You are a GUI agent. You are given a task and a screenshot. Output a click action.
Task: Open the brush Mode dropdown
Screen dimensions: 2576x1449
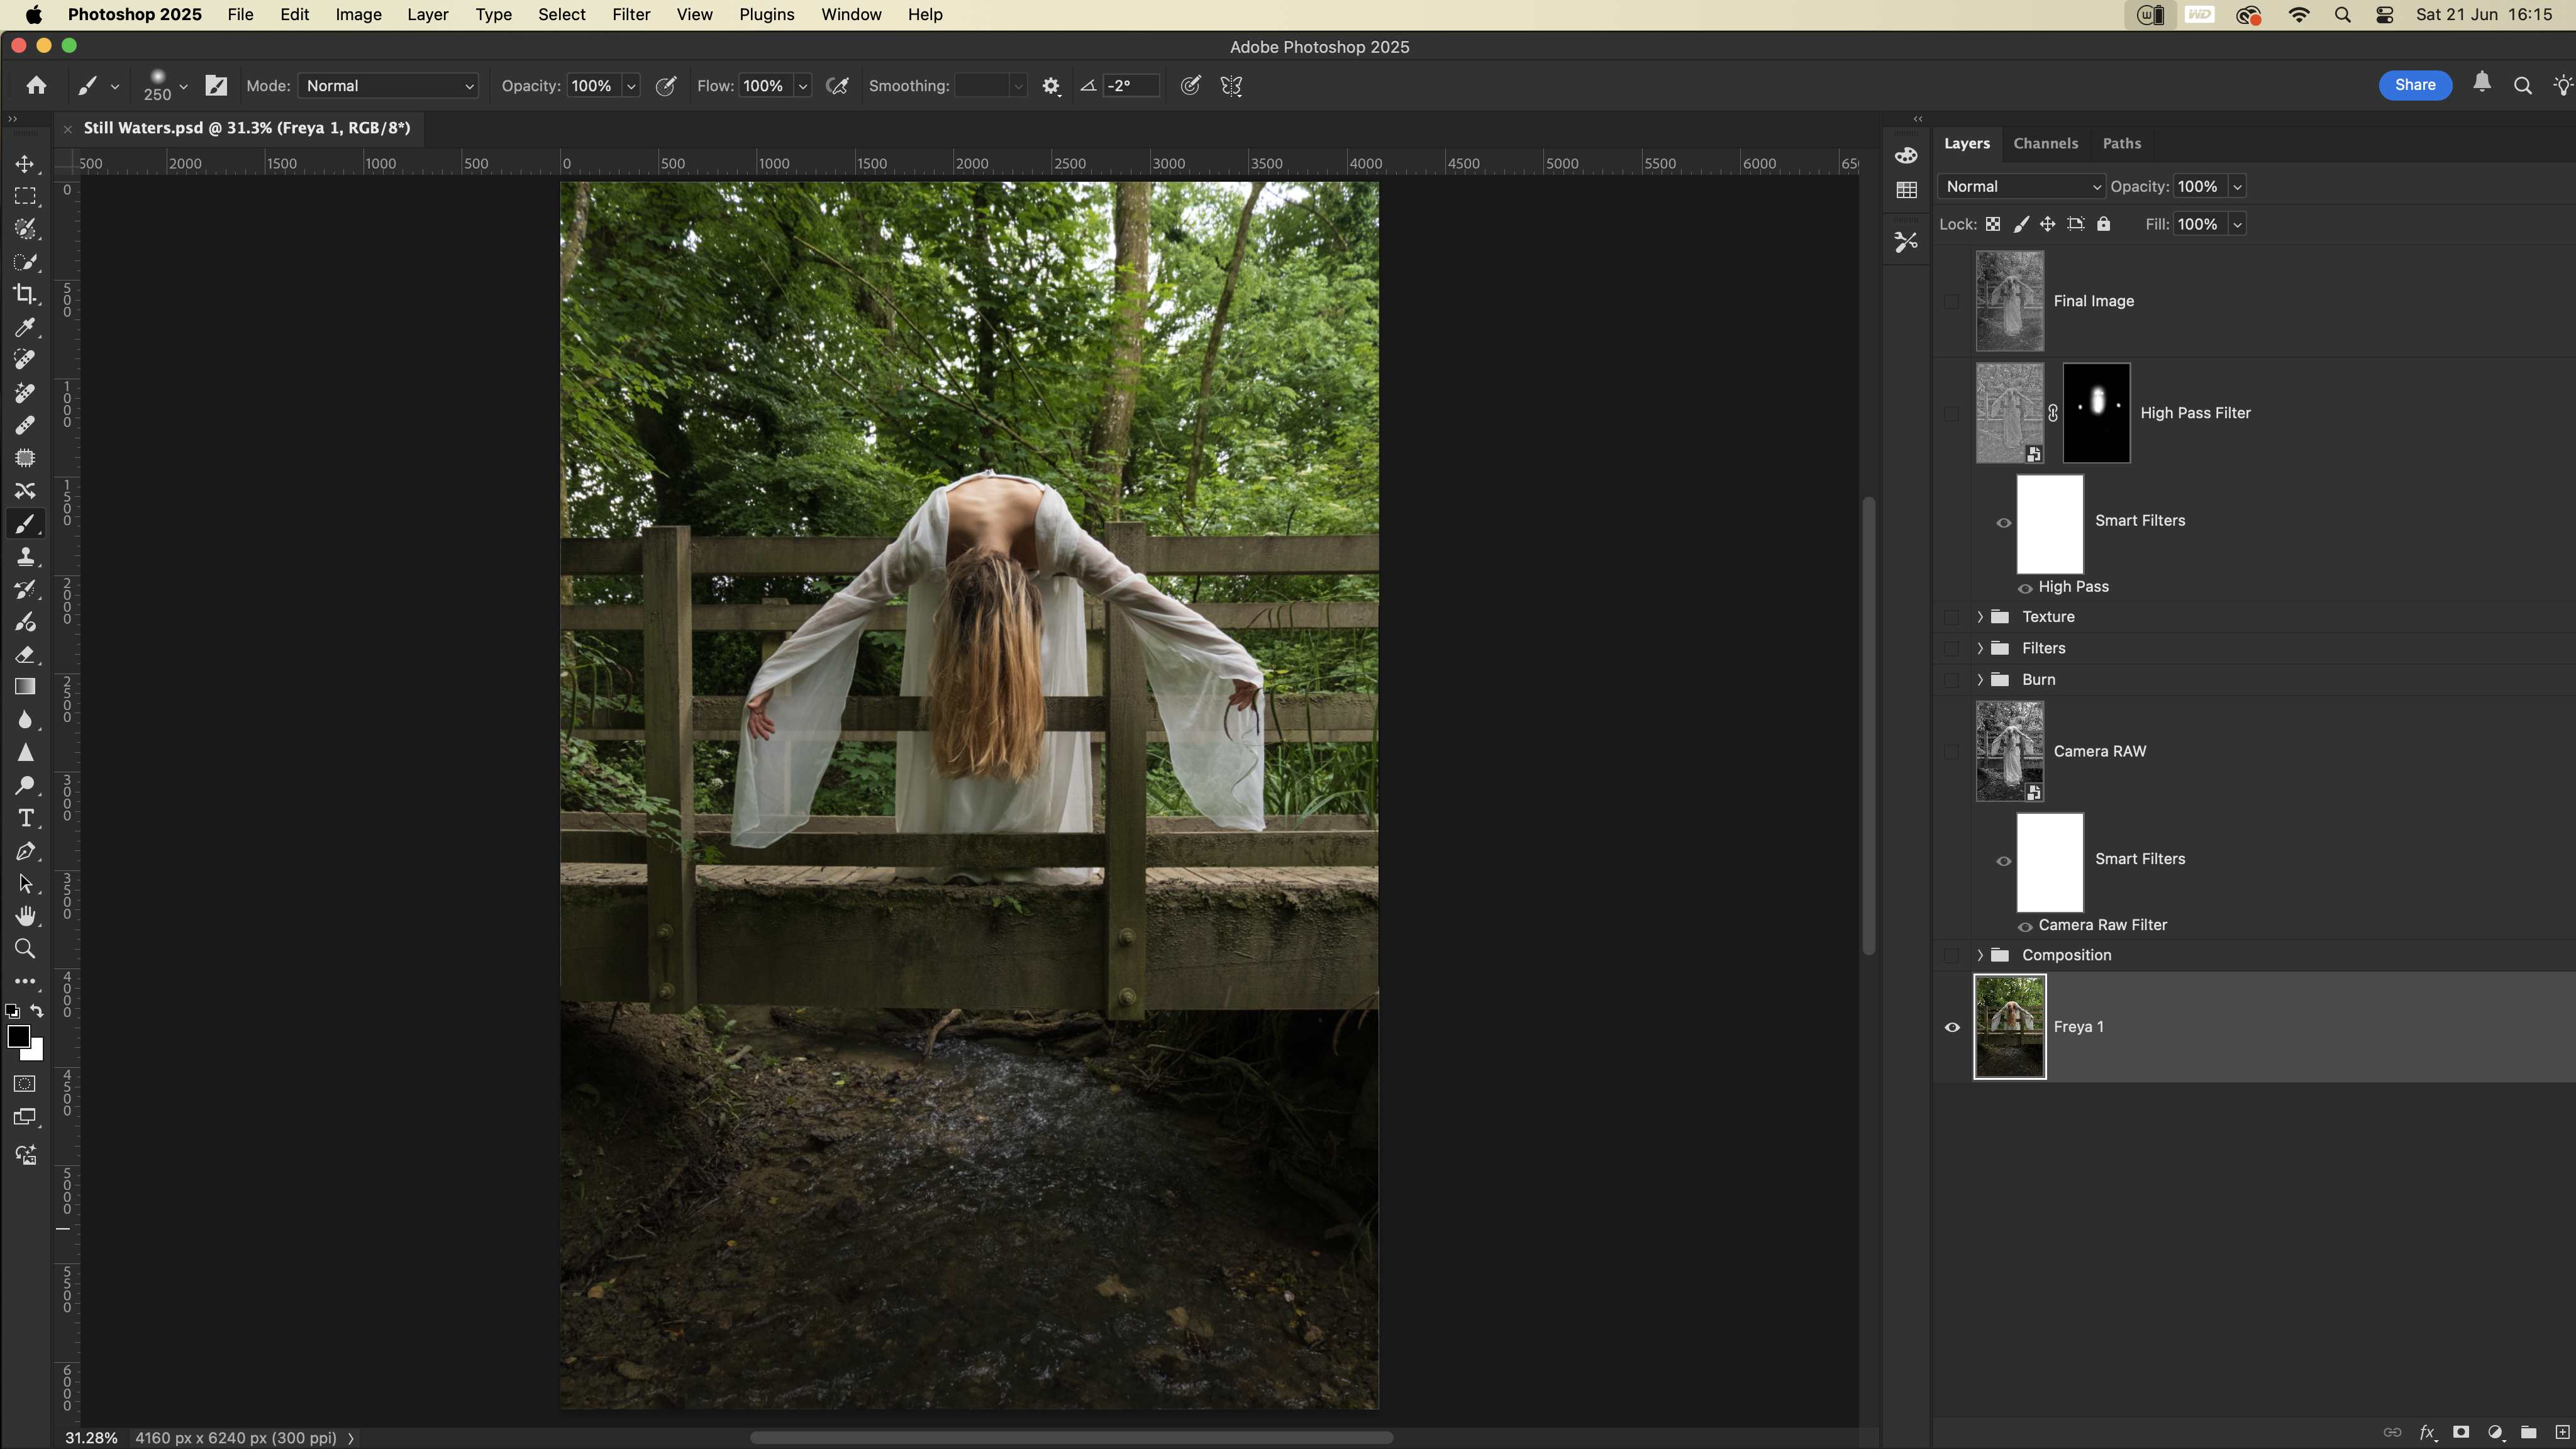(x=388, y=86)
